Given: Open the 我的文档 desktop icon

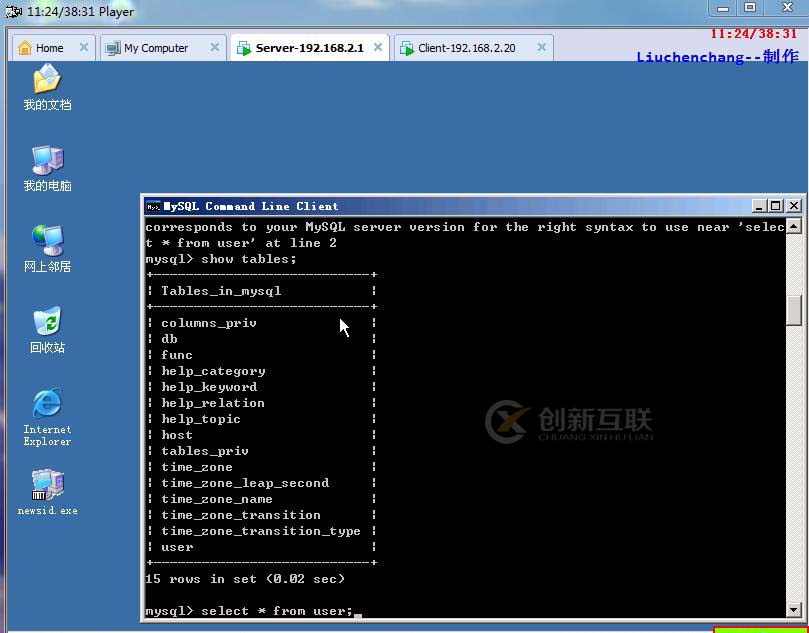Looking at the screenshot, I should coord(47,87).
